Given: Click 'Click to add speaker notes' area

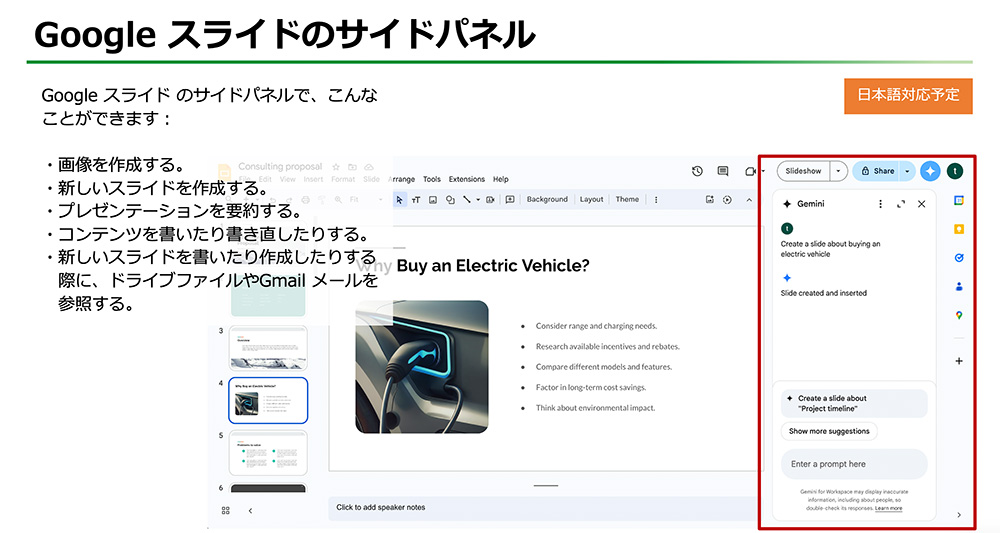Looking at the screenshot, I should pos(542,507).
